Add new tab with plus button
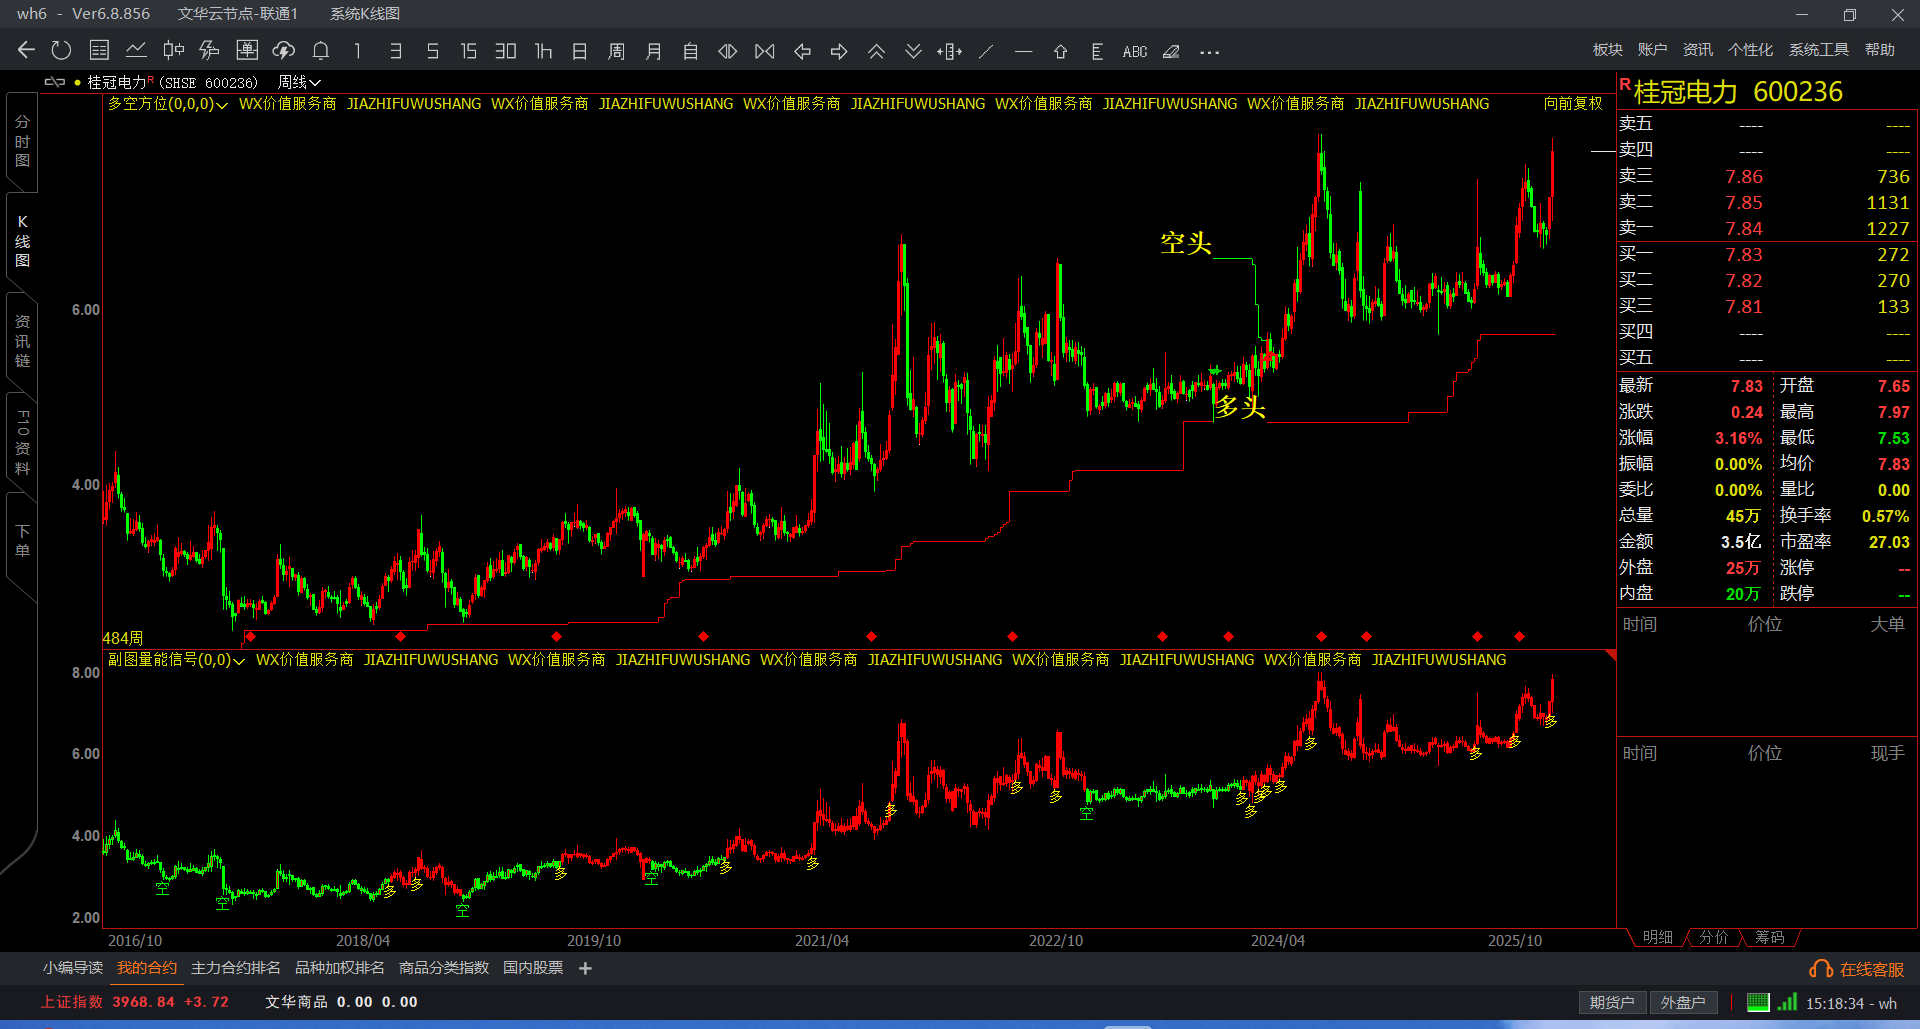Screen dimensions: 1920x1029 pos(585,968)
